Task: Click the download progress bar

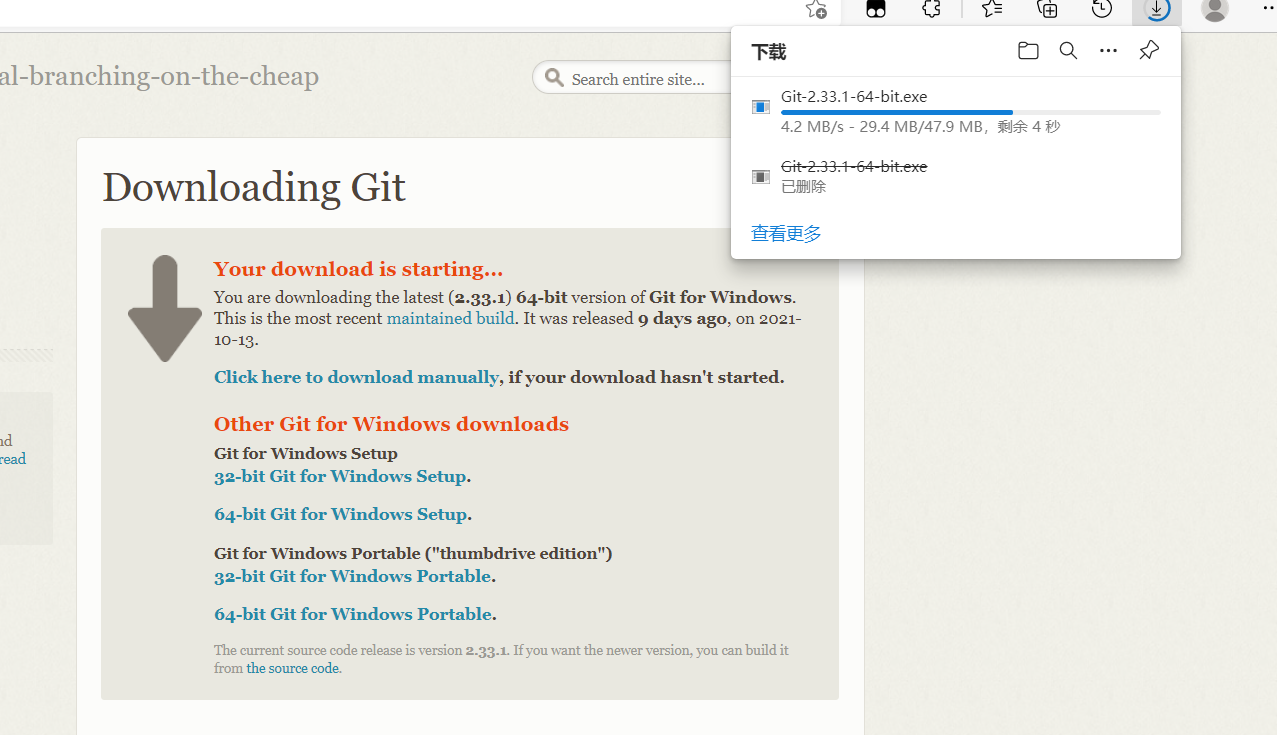Action: (x=970, y=113)
